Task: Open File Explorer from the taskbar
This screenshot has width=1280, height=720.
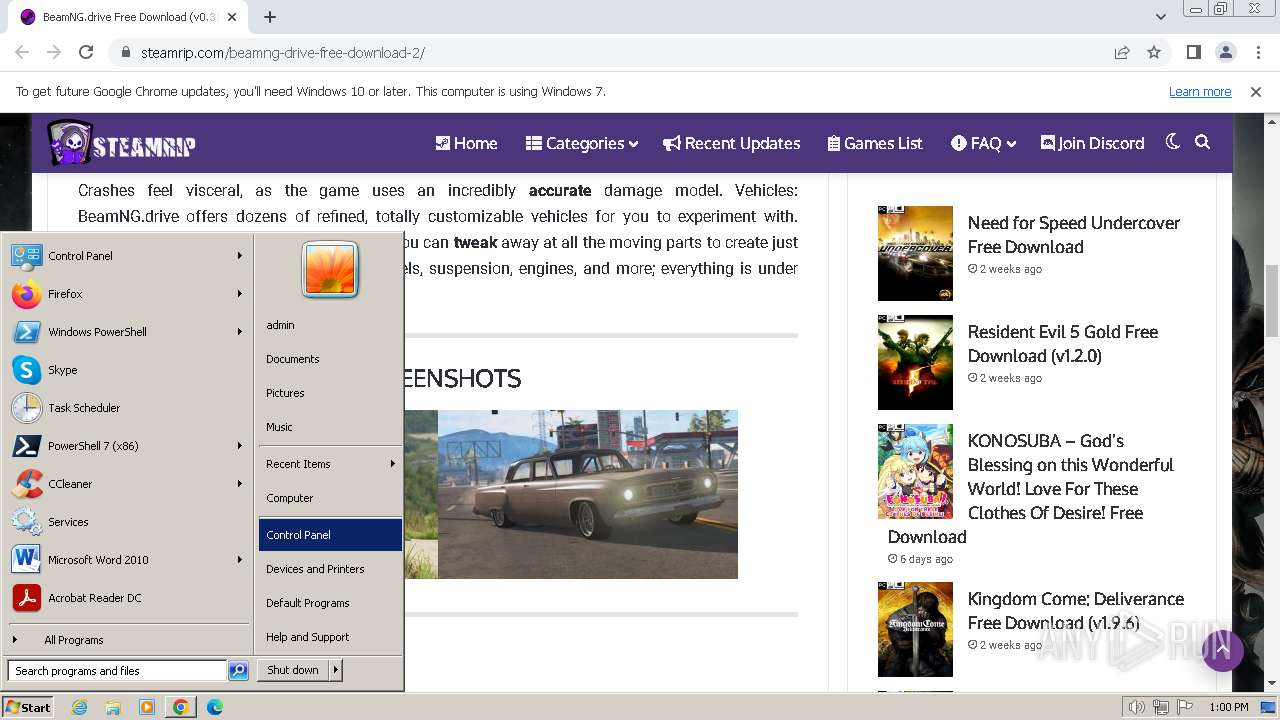Action: (113, 707)
